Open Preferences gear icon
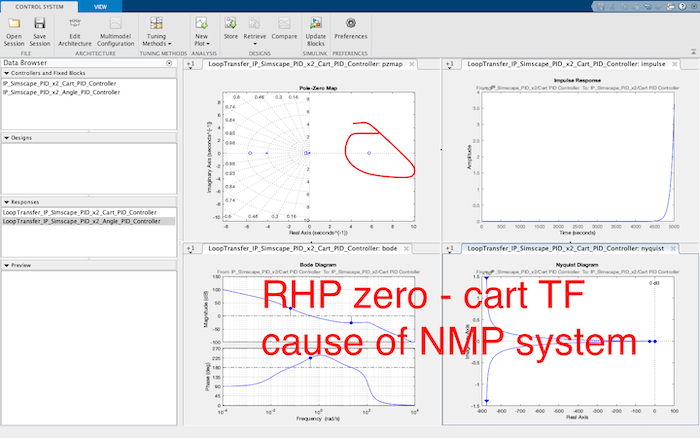The width and height of the screenshot is (700, 438). [351, 23]
